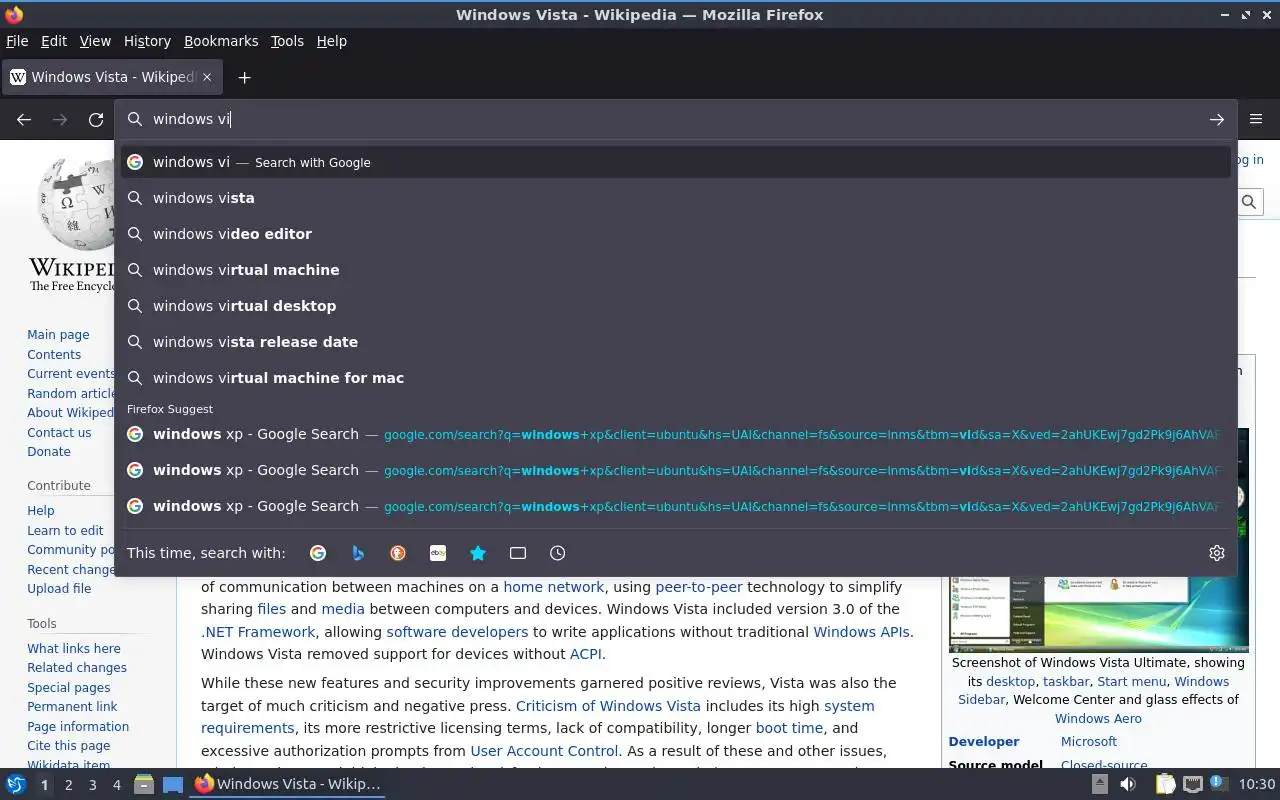
Task: Click the Back navigation arrow
Action: coord(24,119)
